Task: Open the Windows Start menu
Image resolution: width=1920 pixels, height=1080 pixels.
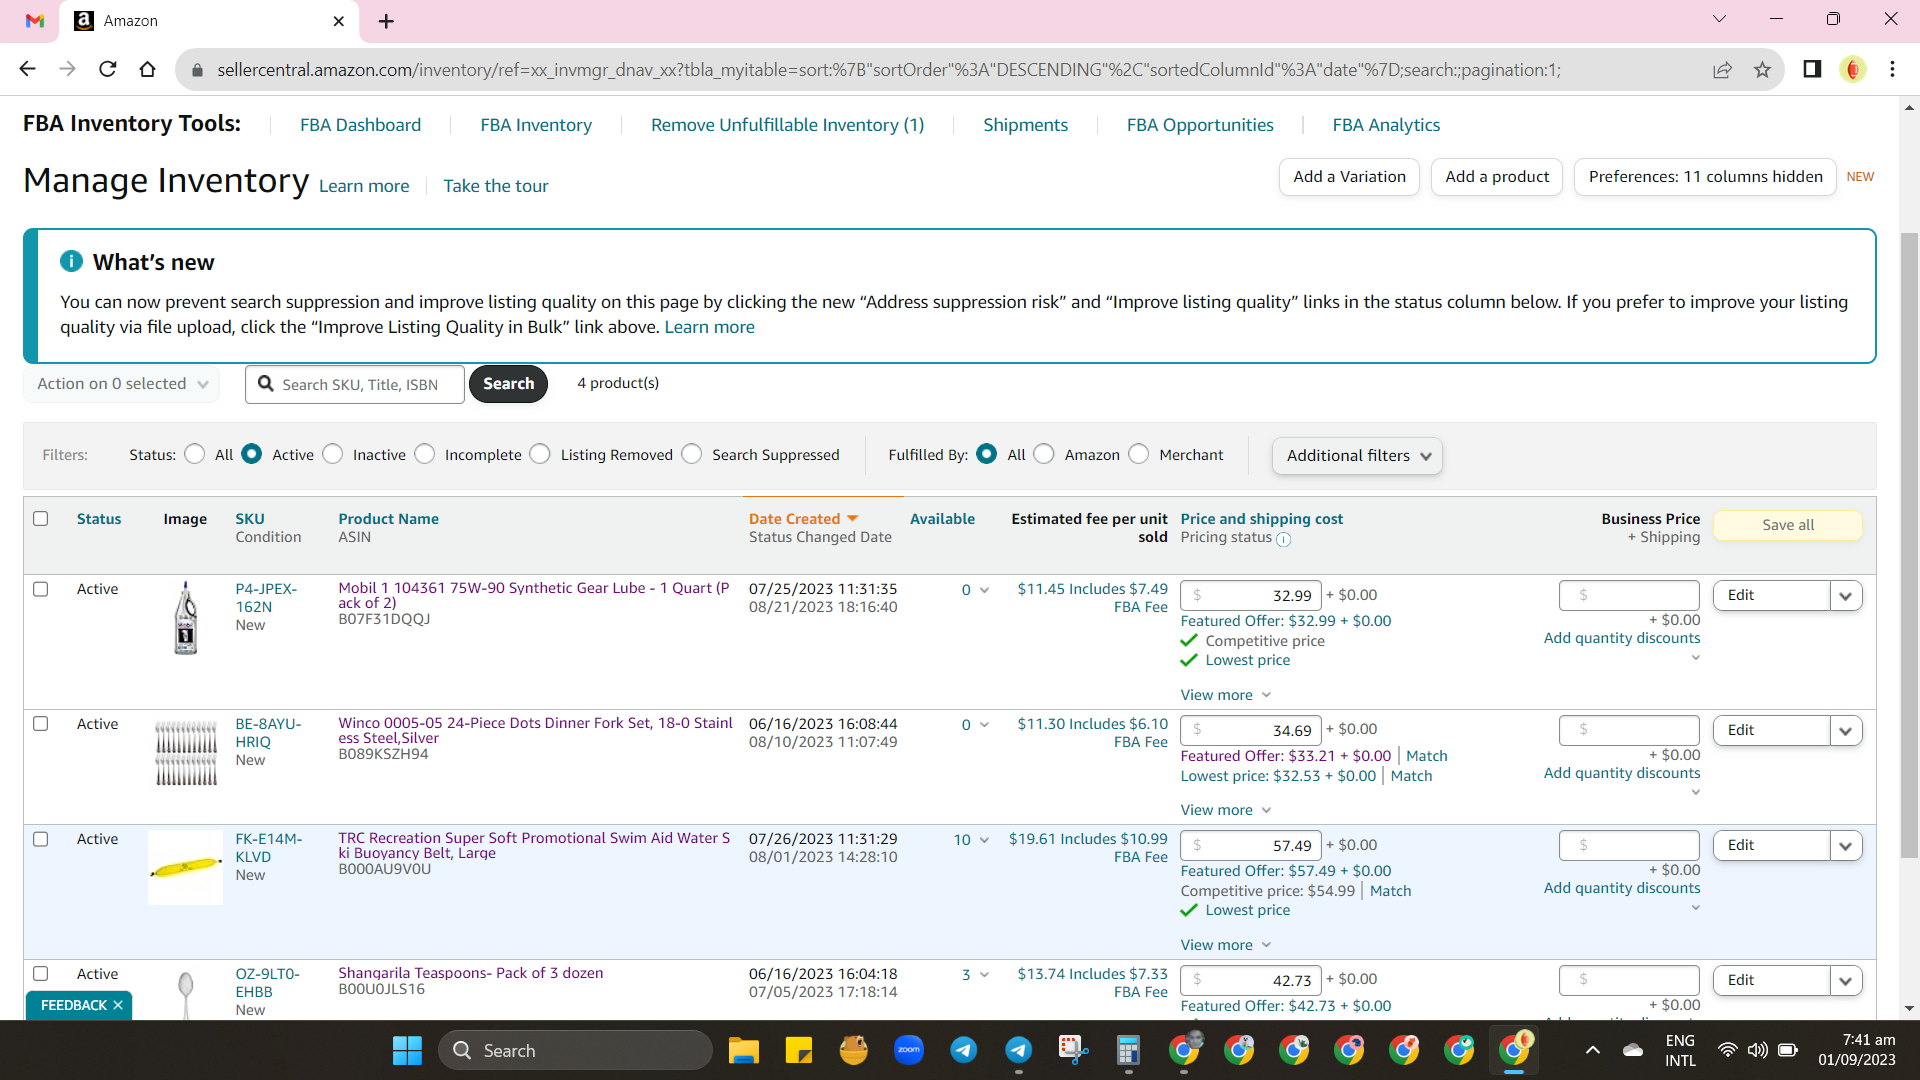Action: coord(407,1050)
